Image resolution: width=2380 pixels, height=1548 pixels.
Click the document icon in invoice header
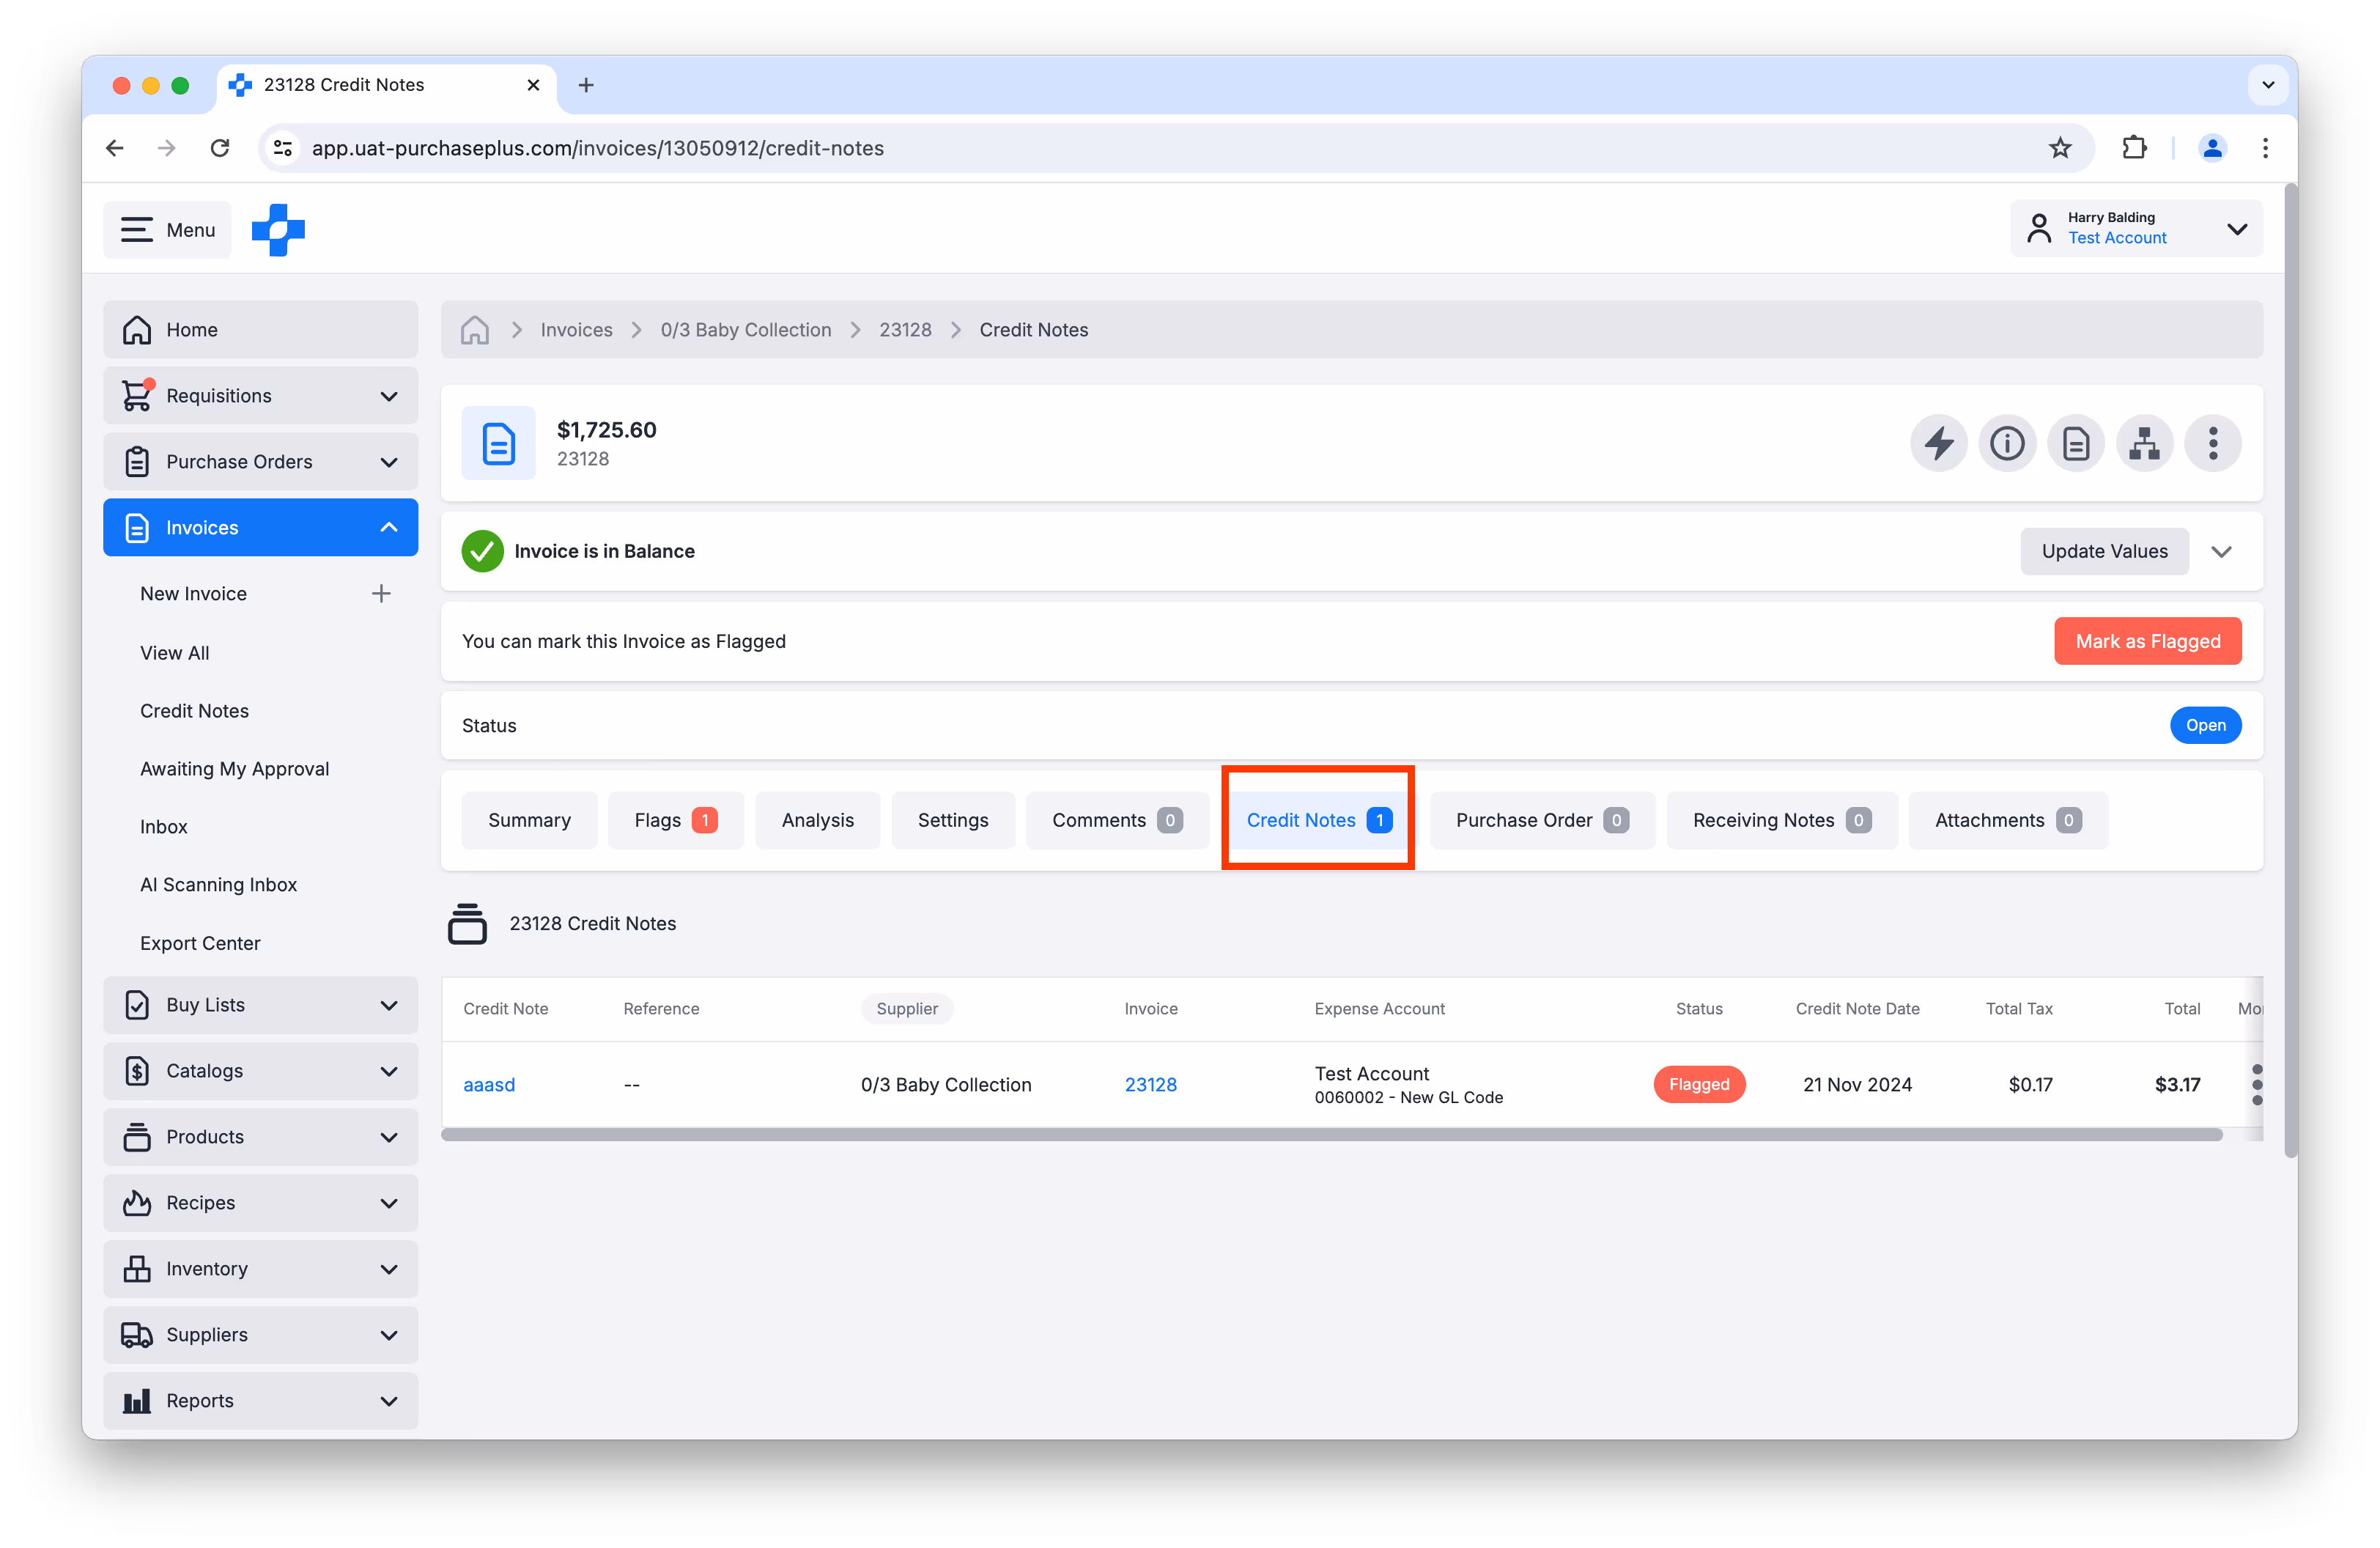pyautogui.click(x=2076, y=443)
